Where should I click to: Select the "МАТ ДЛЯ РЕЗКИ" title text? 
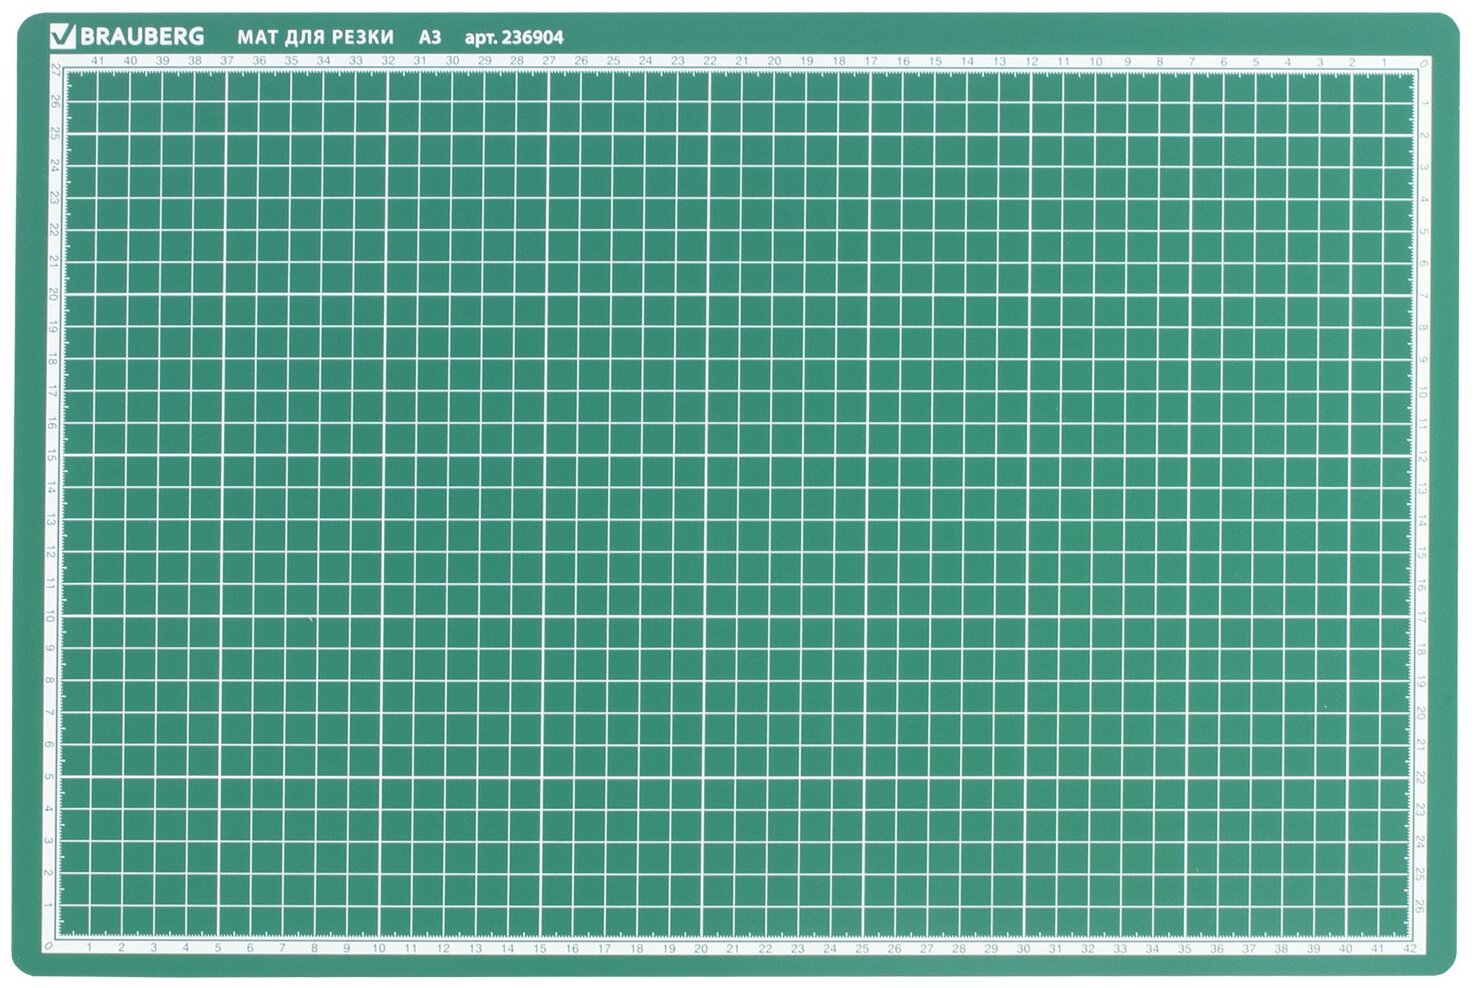coord(315,38)
